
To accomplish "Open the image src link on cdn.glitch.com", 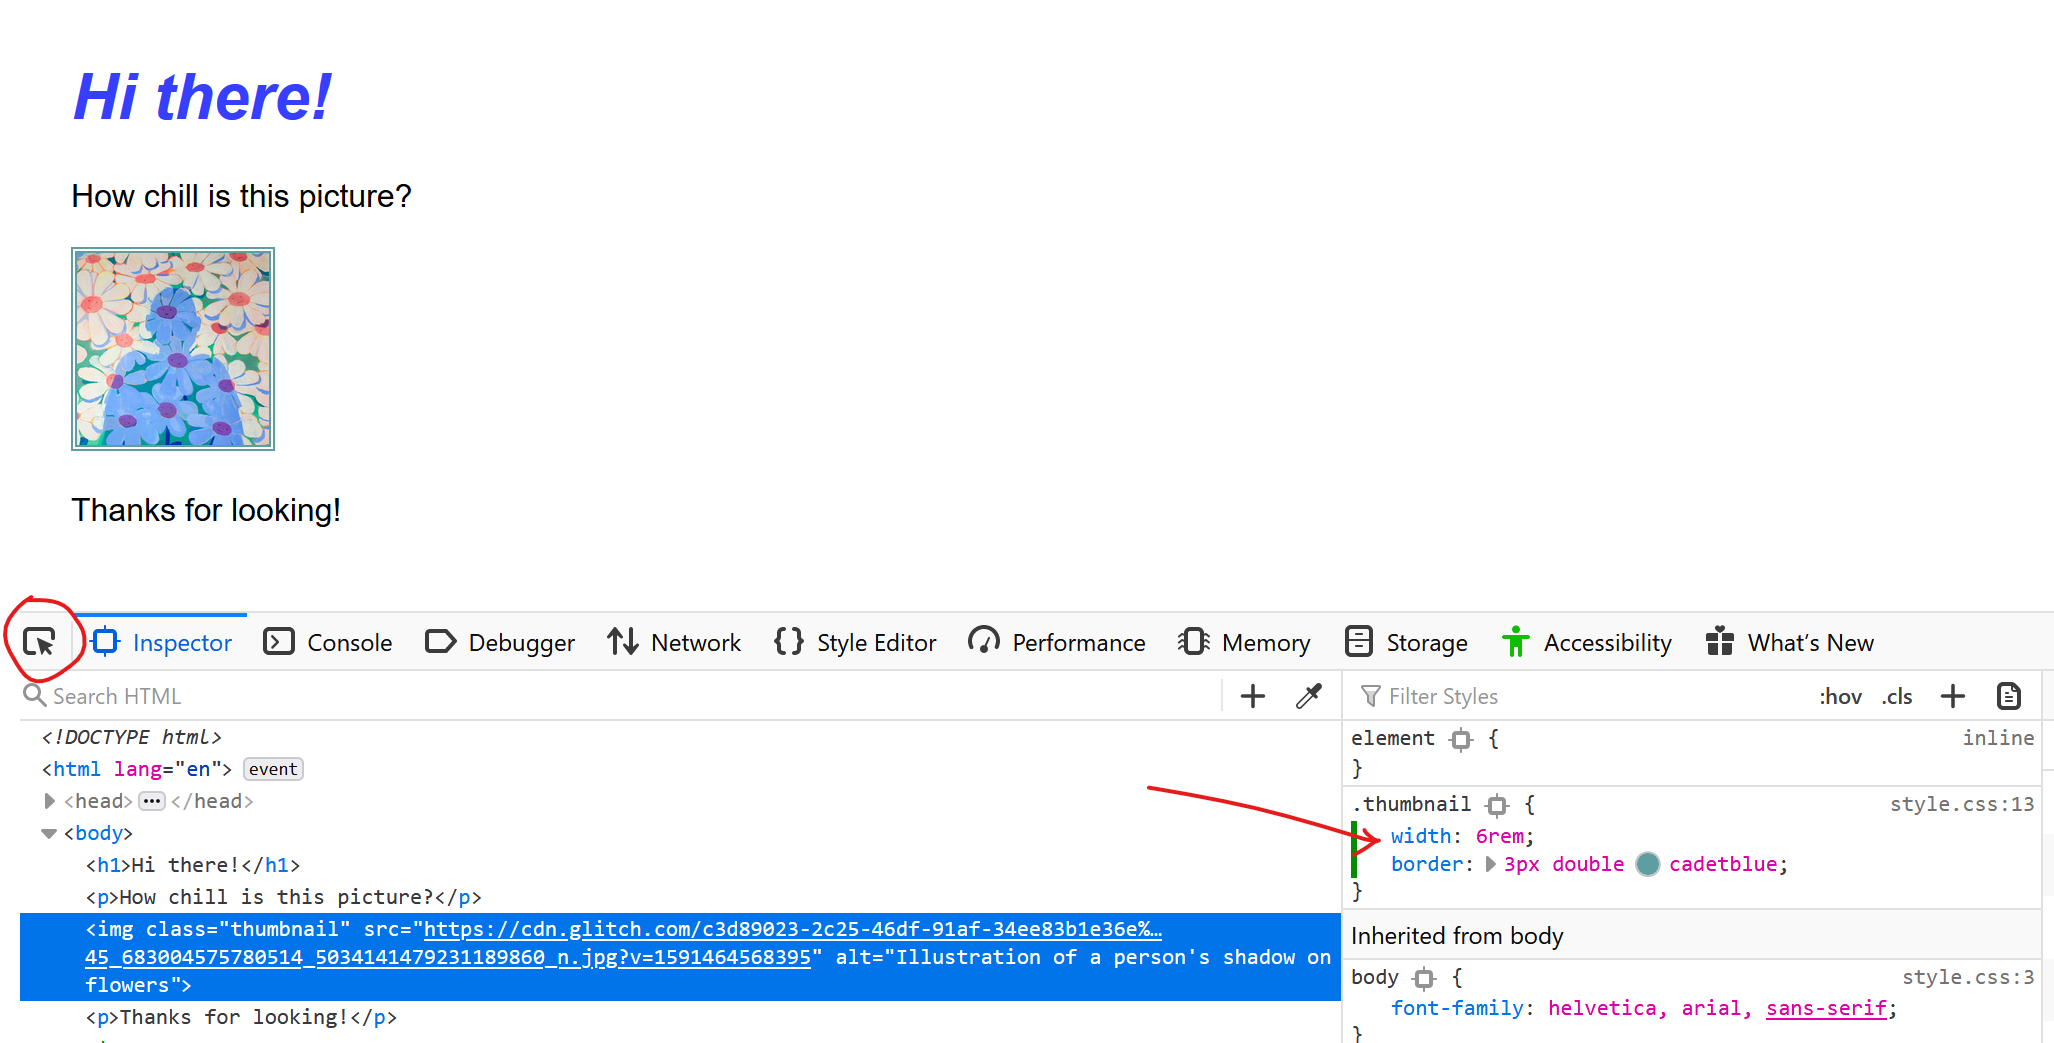I will tap(790, 929).
